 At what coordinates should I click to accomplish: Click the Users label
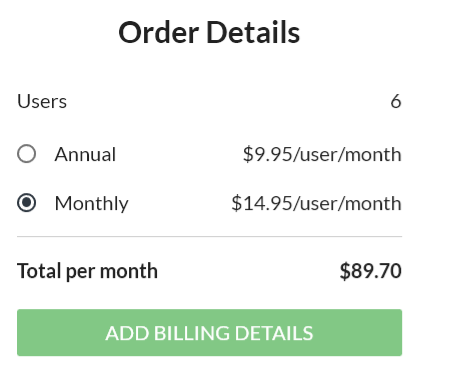click(x=42, y=101)
